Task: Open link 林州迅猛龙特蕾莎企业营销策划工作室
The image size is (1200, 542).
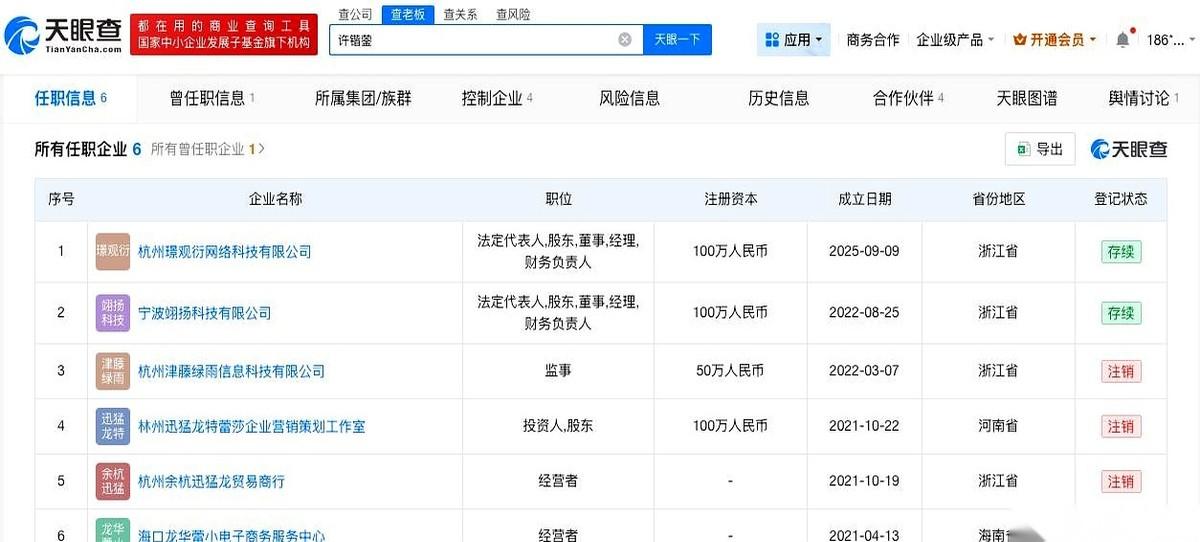Action: click(251, 426)
